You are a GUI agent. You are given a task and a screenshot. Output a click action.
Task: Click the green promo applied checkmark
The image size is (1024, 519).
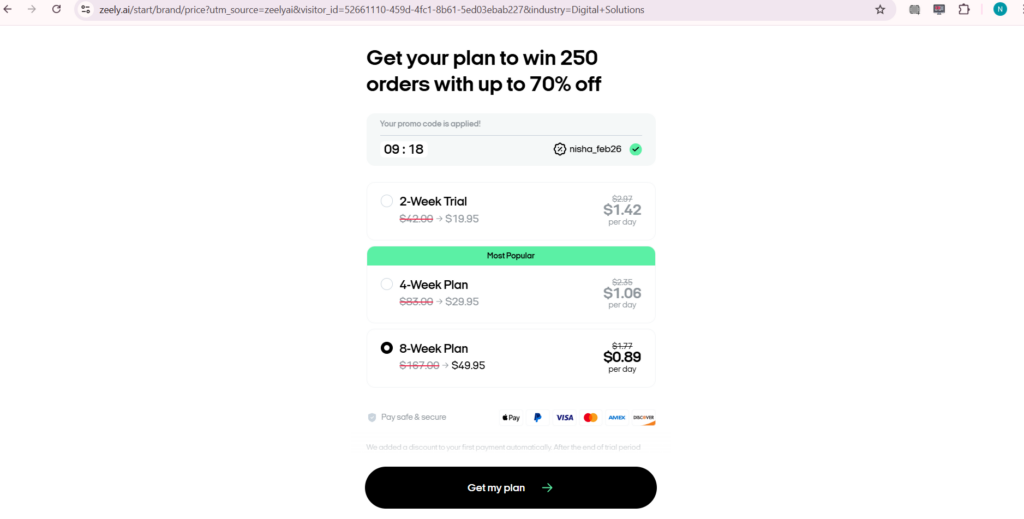(636, 149)
